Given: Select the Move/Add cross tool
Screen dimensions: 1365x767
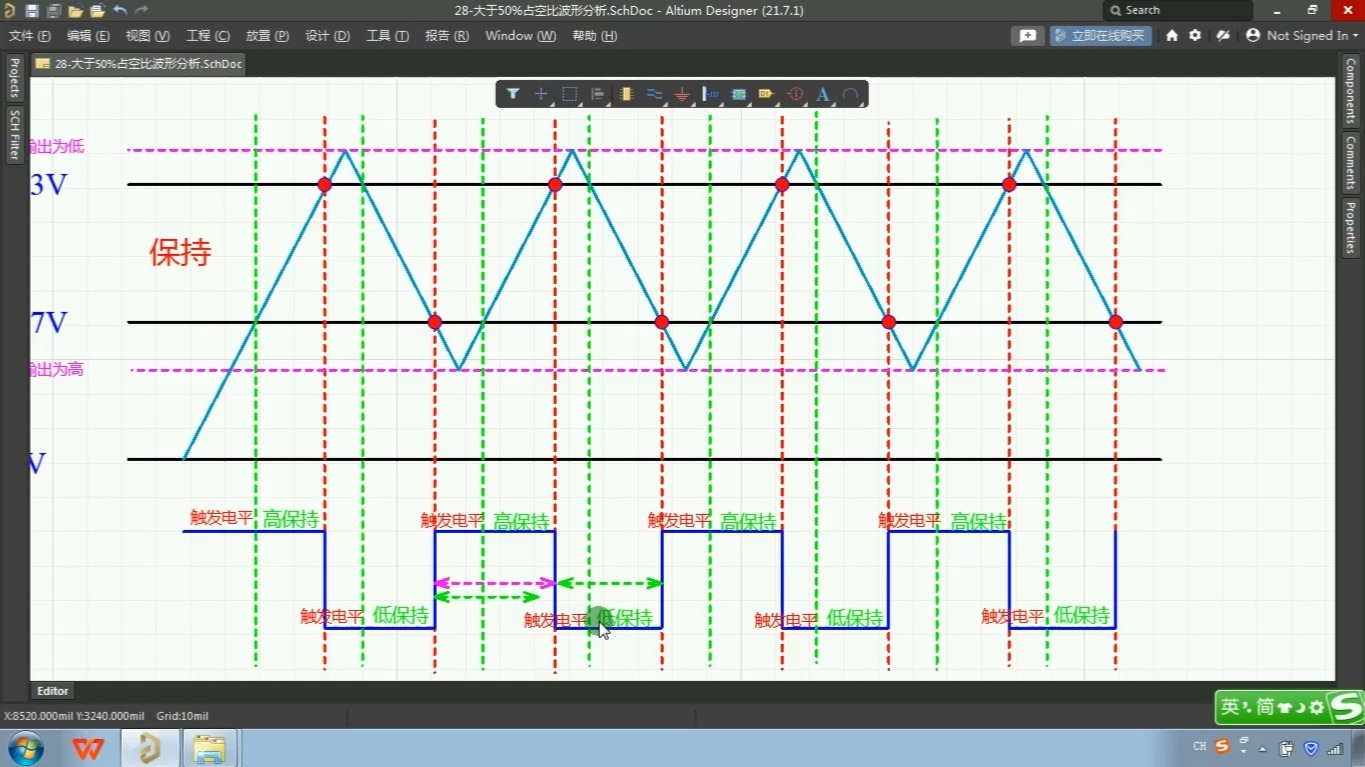Looking at the screenshot, I should [x=541, y=94].
